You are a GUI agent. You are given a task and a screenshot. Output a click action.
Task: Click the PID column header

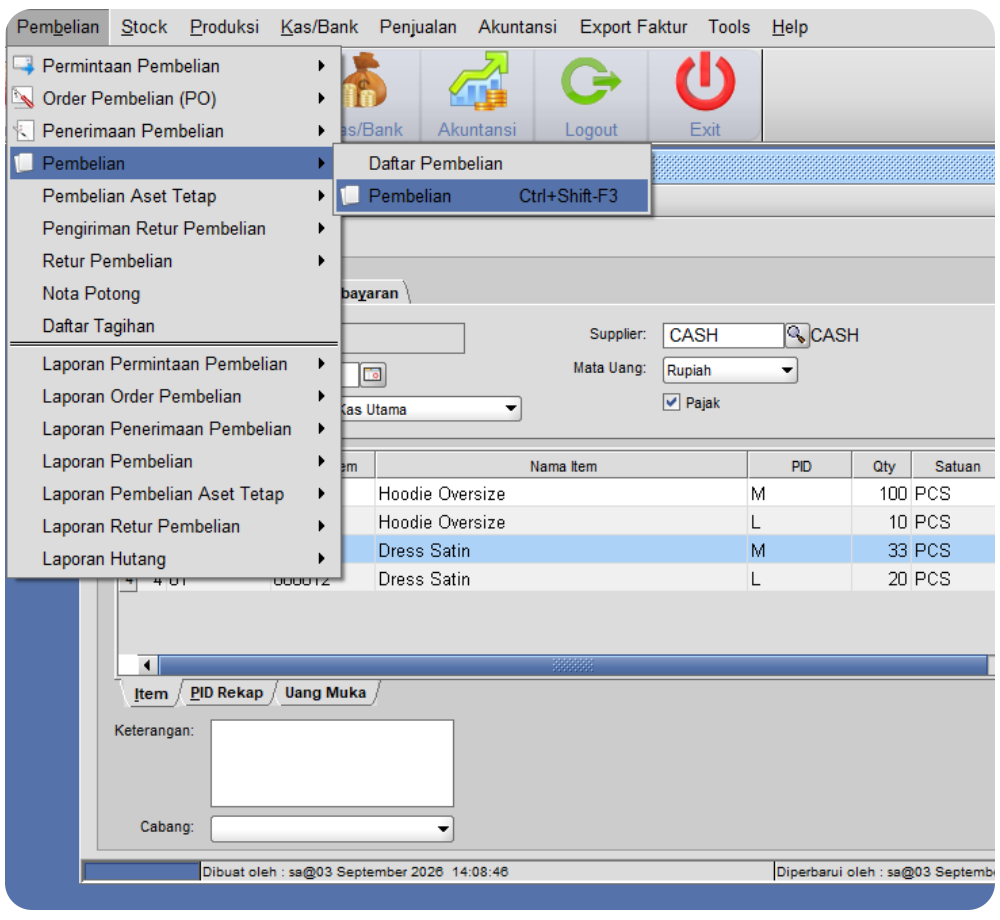[x=800, y=466]
